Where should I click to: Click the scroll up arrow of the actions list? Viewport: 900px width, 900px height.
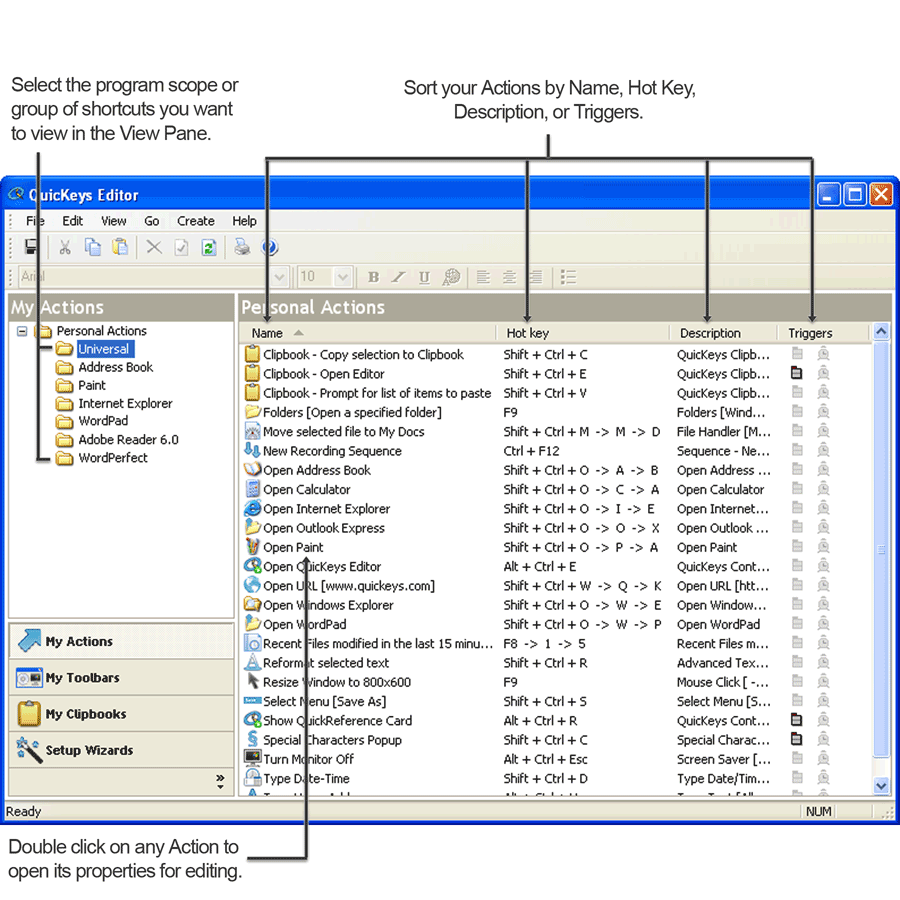pyautogui.click(x=881, y=331)
